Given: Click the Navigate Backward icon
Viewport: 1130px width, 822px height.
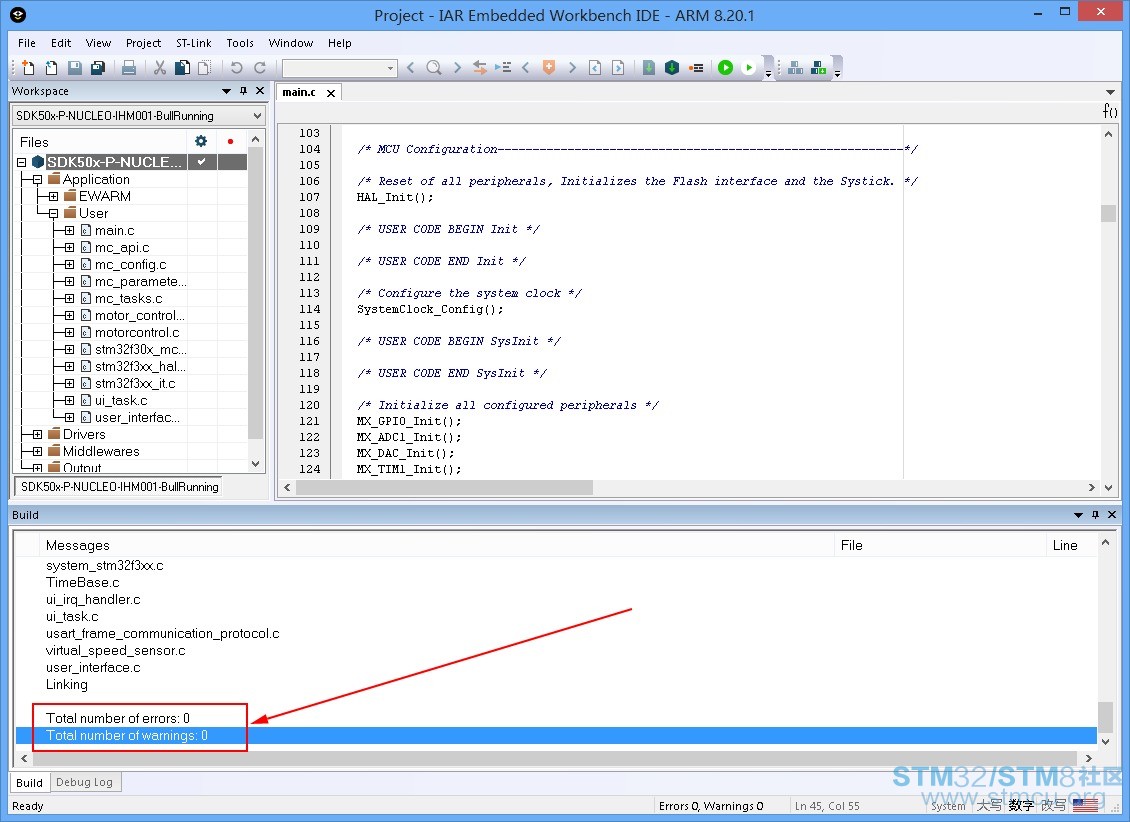Looking at the screenshot, I should tap(595, 68).
